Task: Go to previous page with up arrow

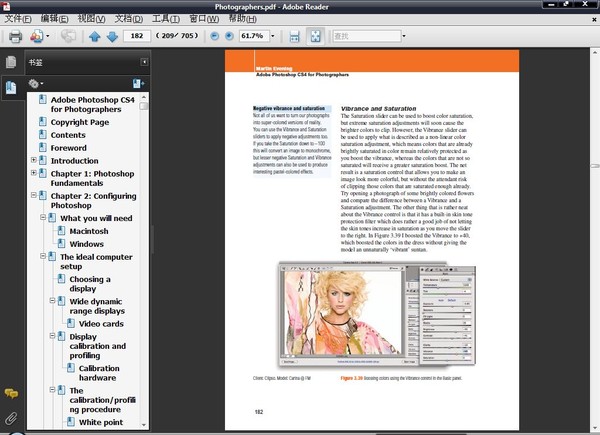Action: (x=94, y=36)
